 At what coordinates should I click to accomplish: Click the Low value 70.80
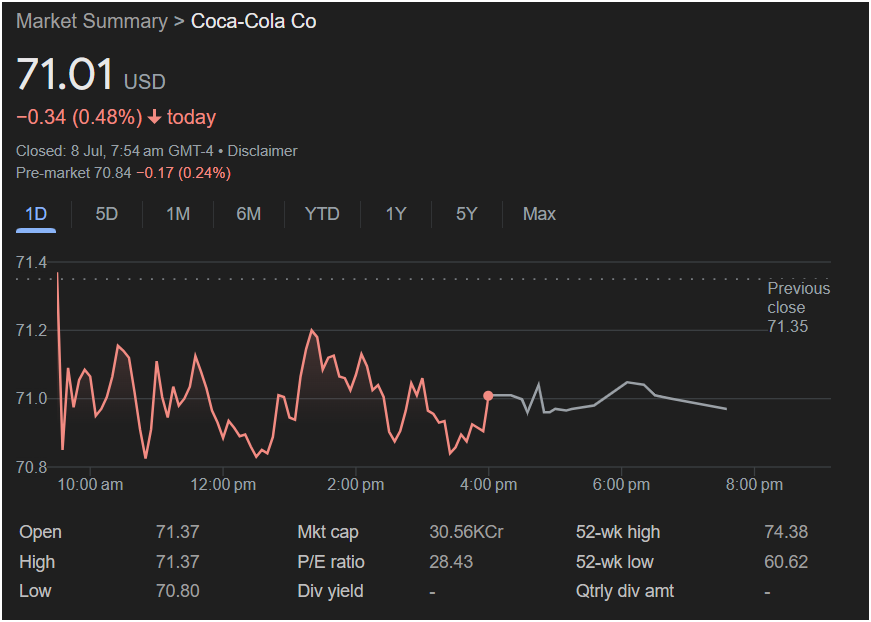[x=178, y=591]
